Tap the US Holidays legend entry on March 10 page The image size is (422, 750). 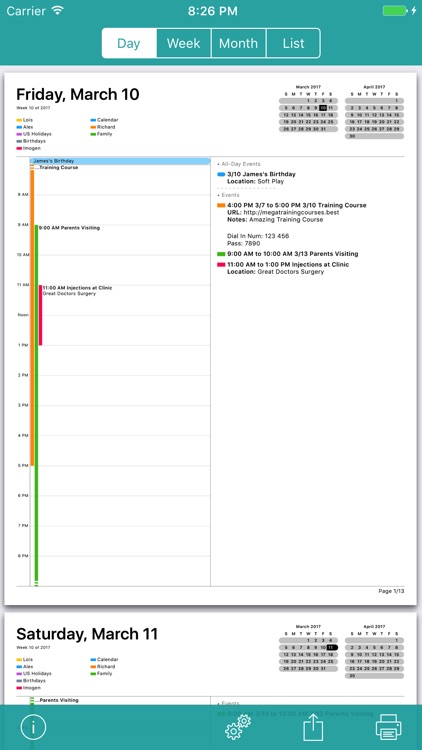click(34, 134)
